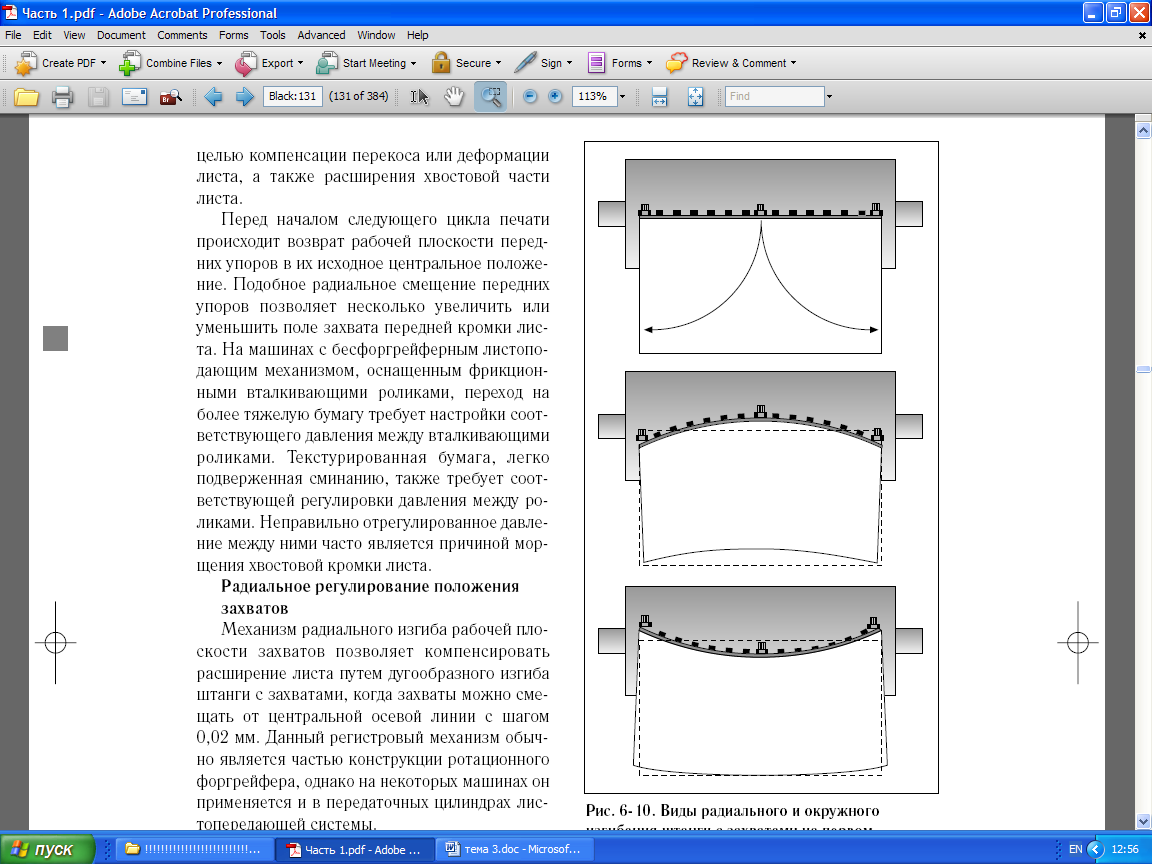The height and width of the screenshot is (864, 1152).
Task: Choose the Marquee Zoom tool
Action: 490,96
